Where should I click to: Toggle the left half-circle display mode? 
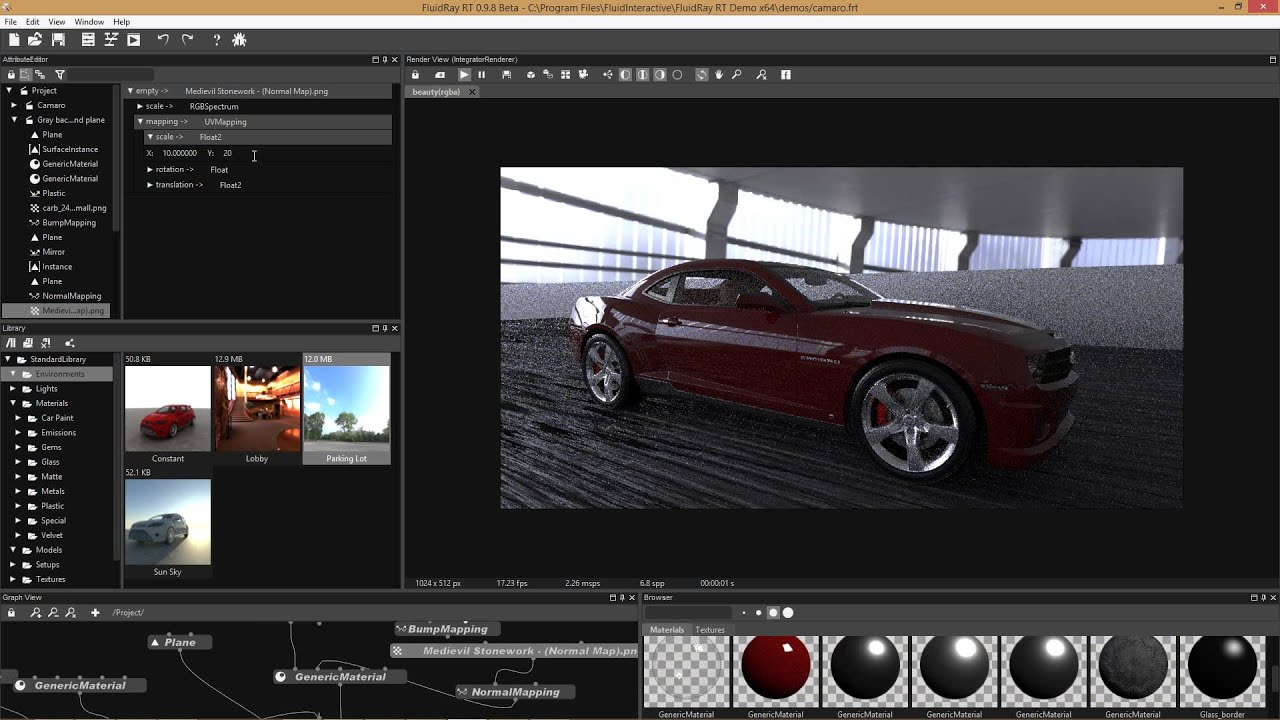[625, 75]
